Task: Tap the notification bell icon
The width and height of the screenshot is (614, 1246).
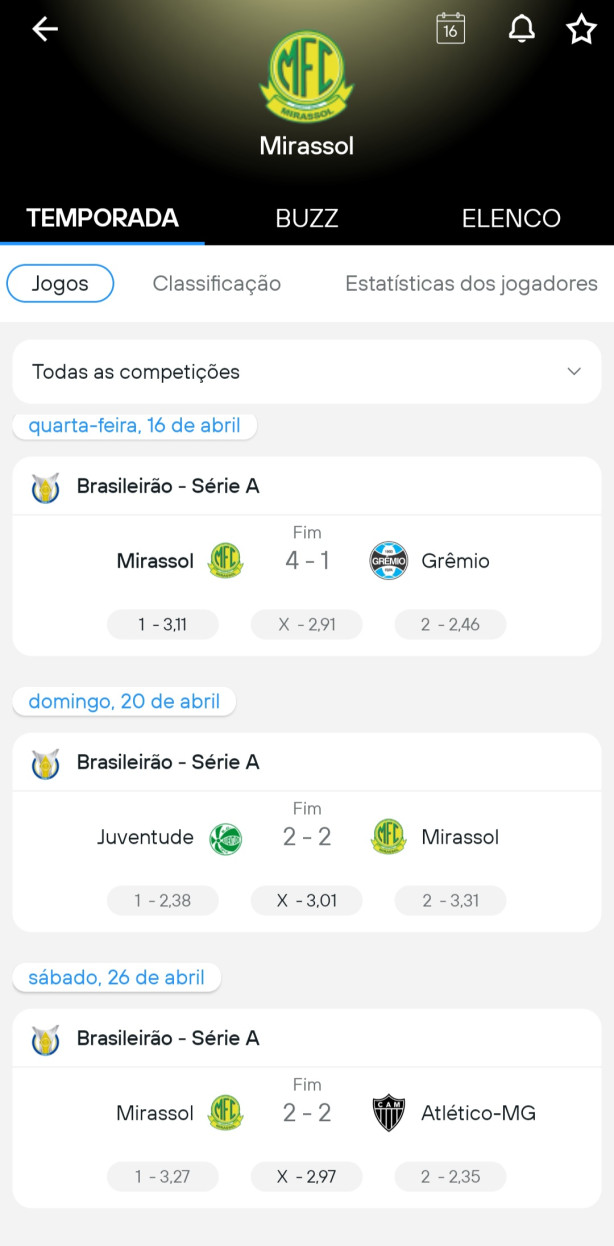Action: pos(521,29)
